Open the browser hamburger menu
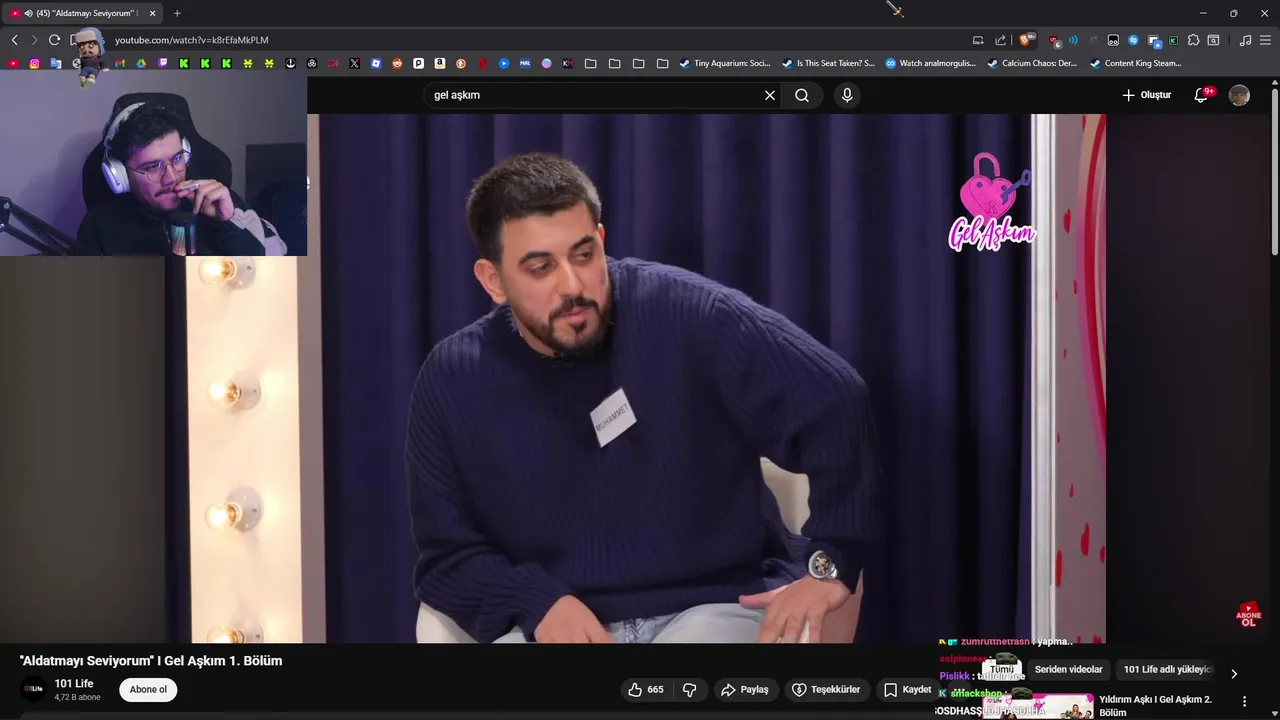This screenshot has width=1280, height=720. pos(1265,40)
